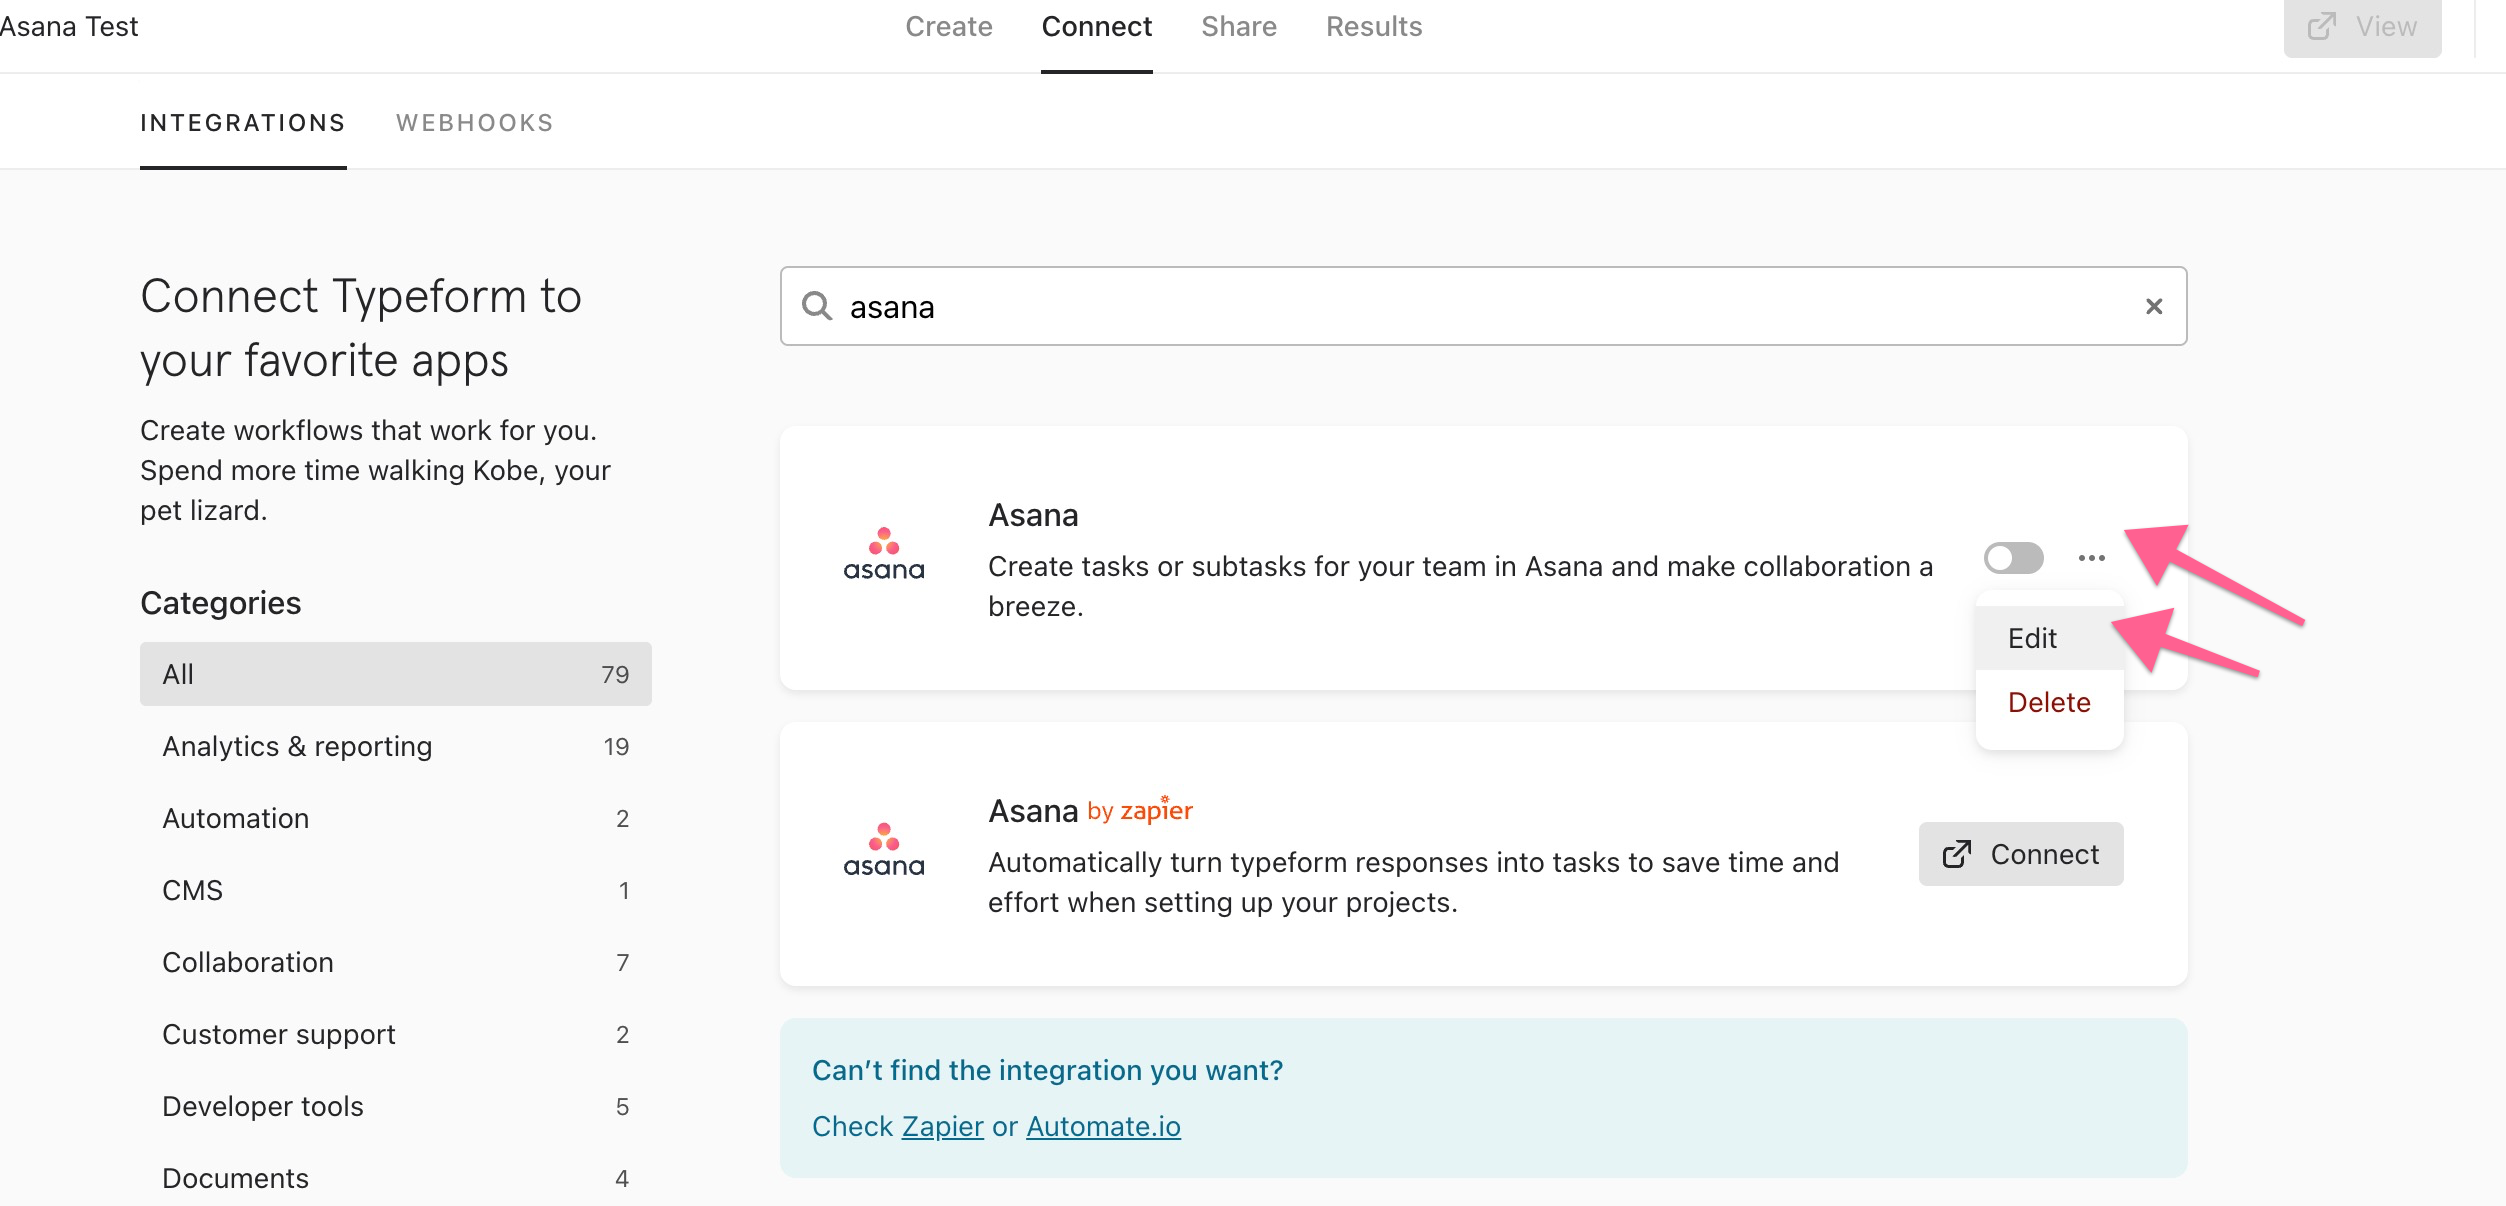Click the View button
Image resolution: width=2506 pixels, height=1206 pixels.
[2361, 26]
